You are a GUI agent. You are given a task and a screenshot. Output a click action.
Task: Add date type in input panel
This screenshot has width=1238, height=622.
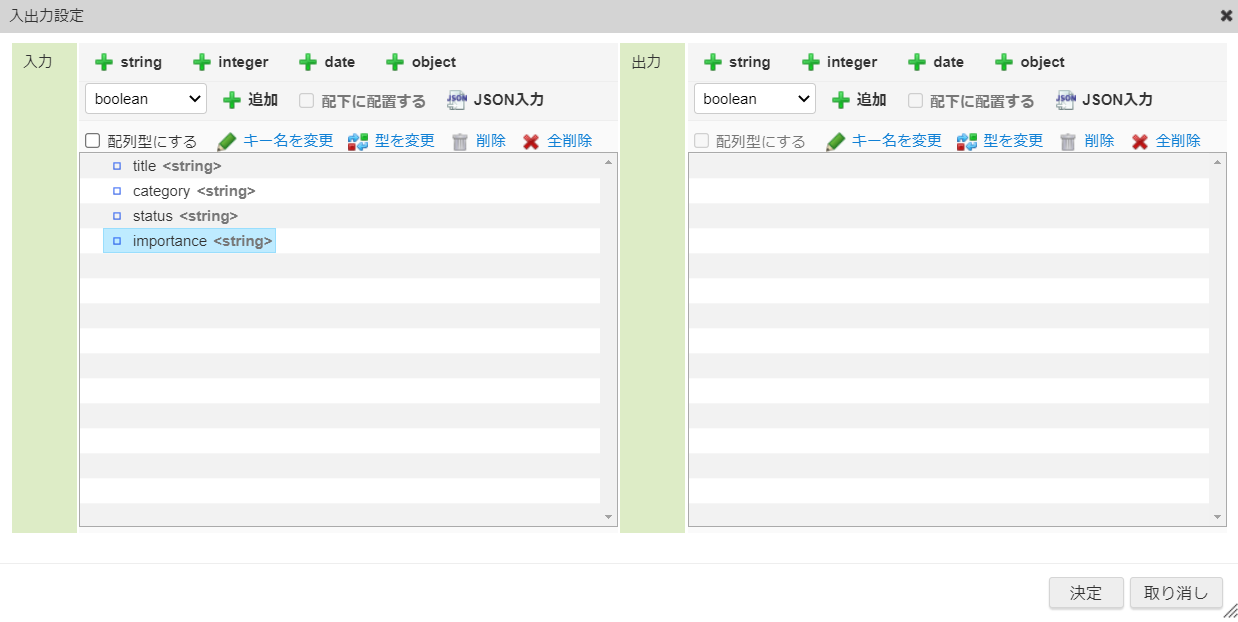(327, 62)
